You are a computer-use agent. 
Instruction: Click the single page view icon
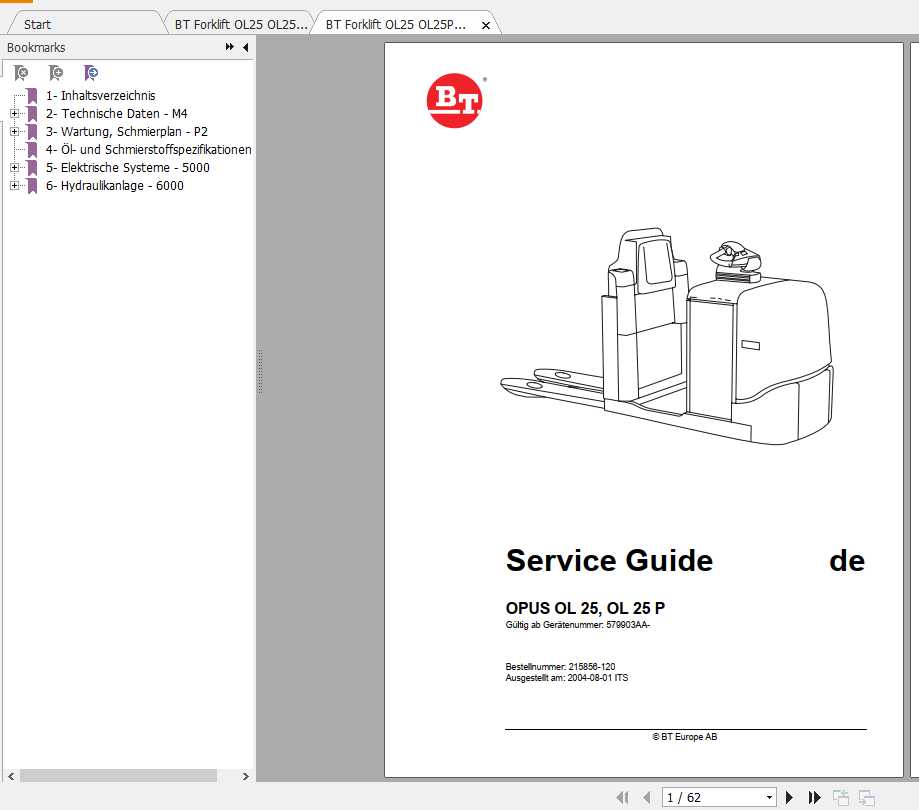point(841,797)
